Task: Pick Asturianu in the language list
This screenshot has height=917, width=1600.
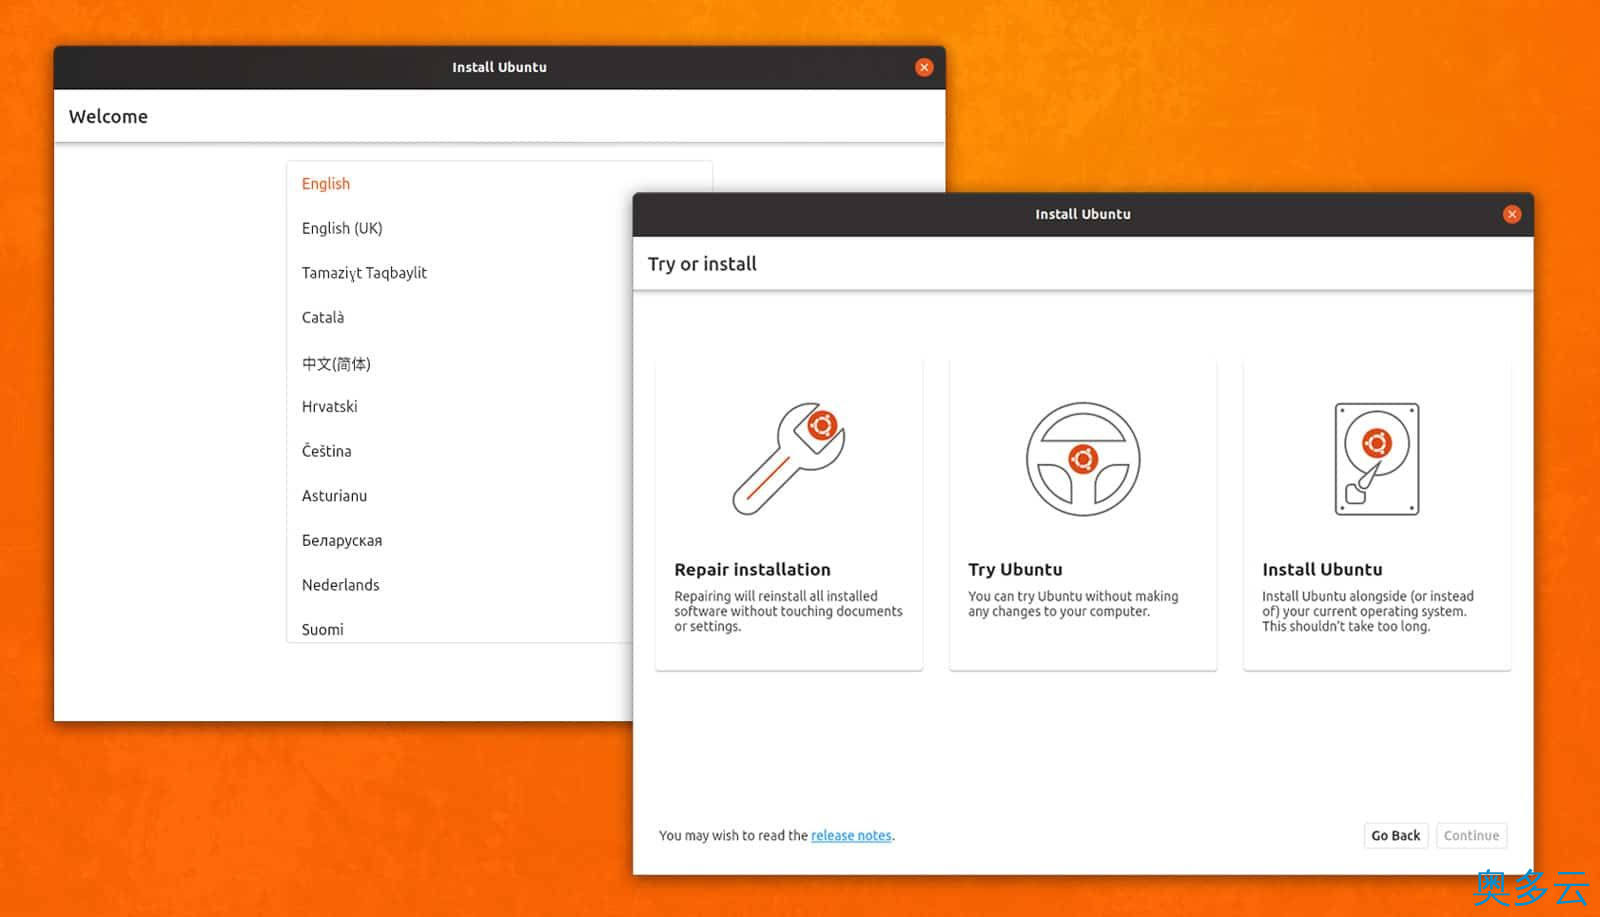Action: (334, 496)
